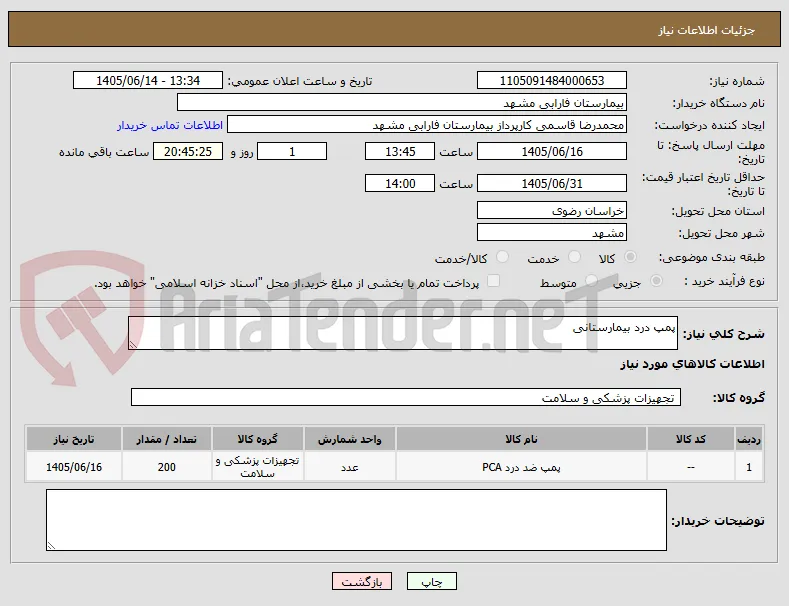Select the جزیی purchase type radio
This screenshot has width=789, height=606.
[x=656, y=281]
